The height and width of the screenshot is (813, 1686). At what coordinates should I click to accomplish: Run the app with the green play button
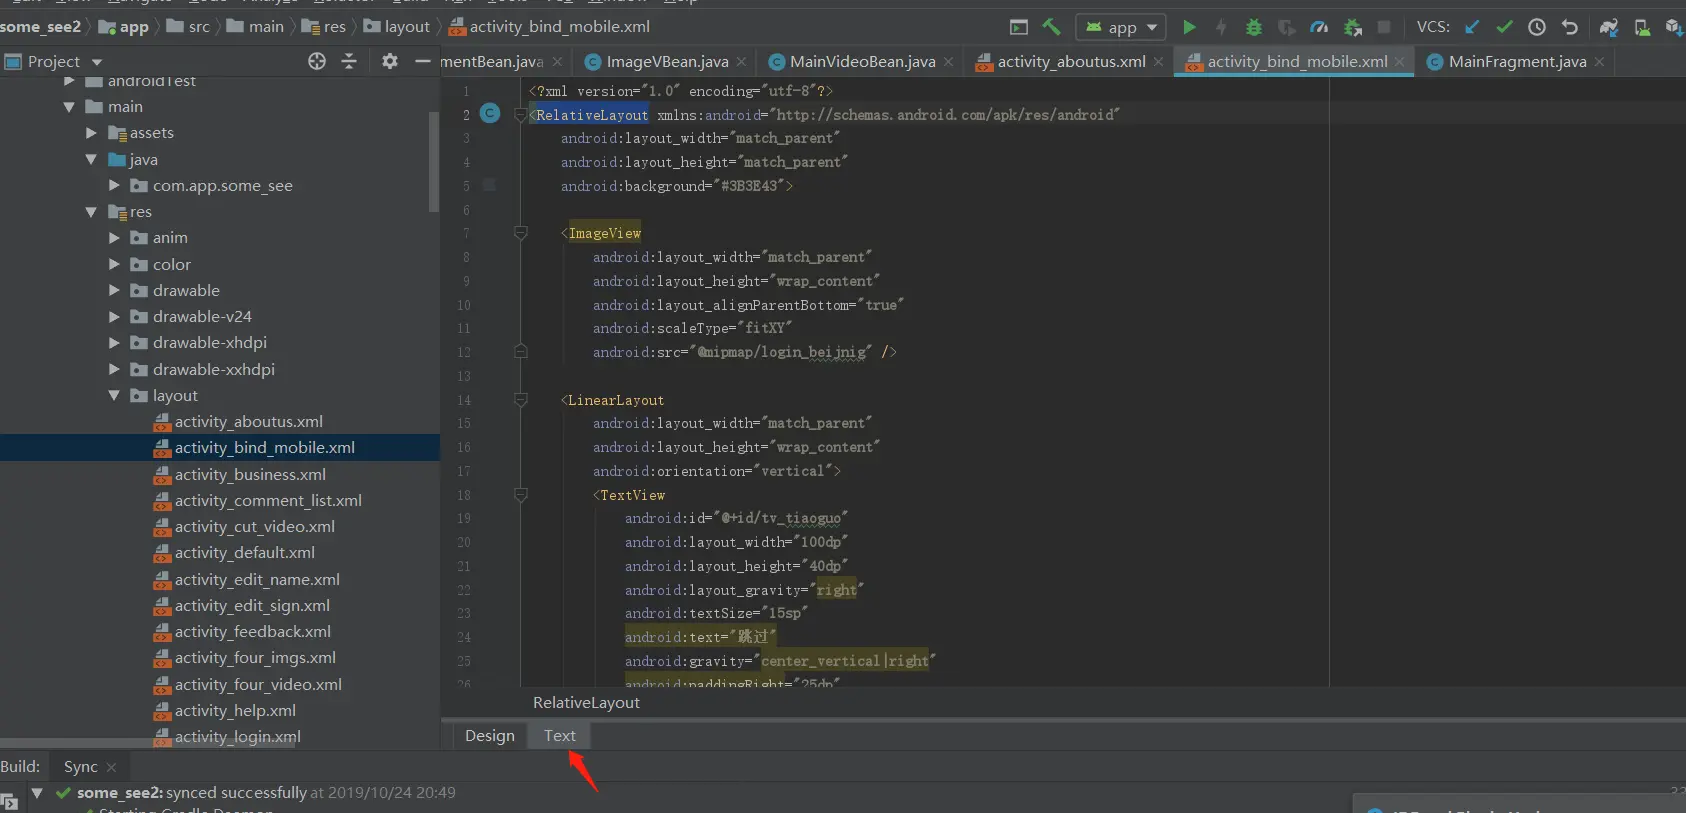1189,27
